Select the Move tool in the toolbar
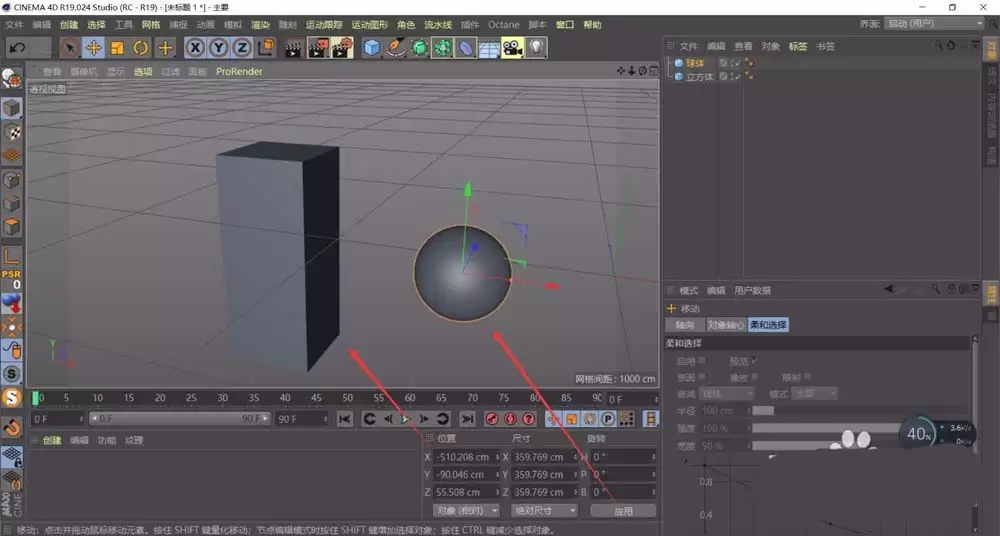This screenshot has height=536, width=1000. [93, 47]
